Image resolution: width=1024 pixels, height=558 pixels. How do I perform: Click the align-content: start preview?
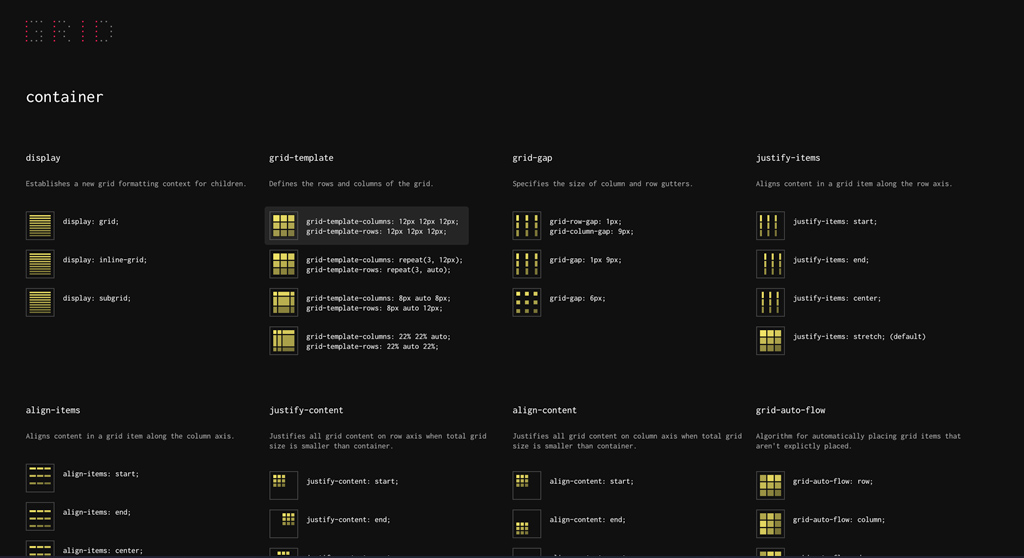[x=526, y=486]
